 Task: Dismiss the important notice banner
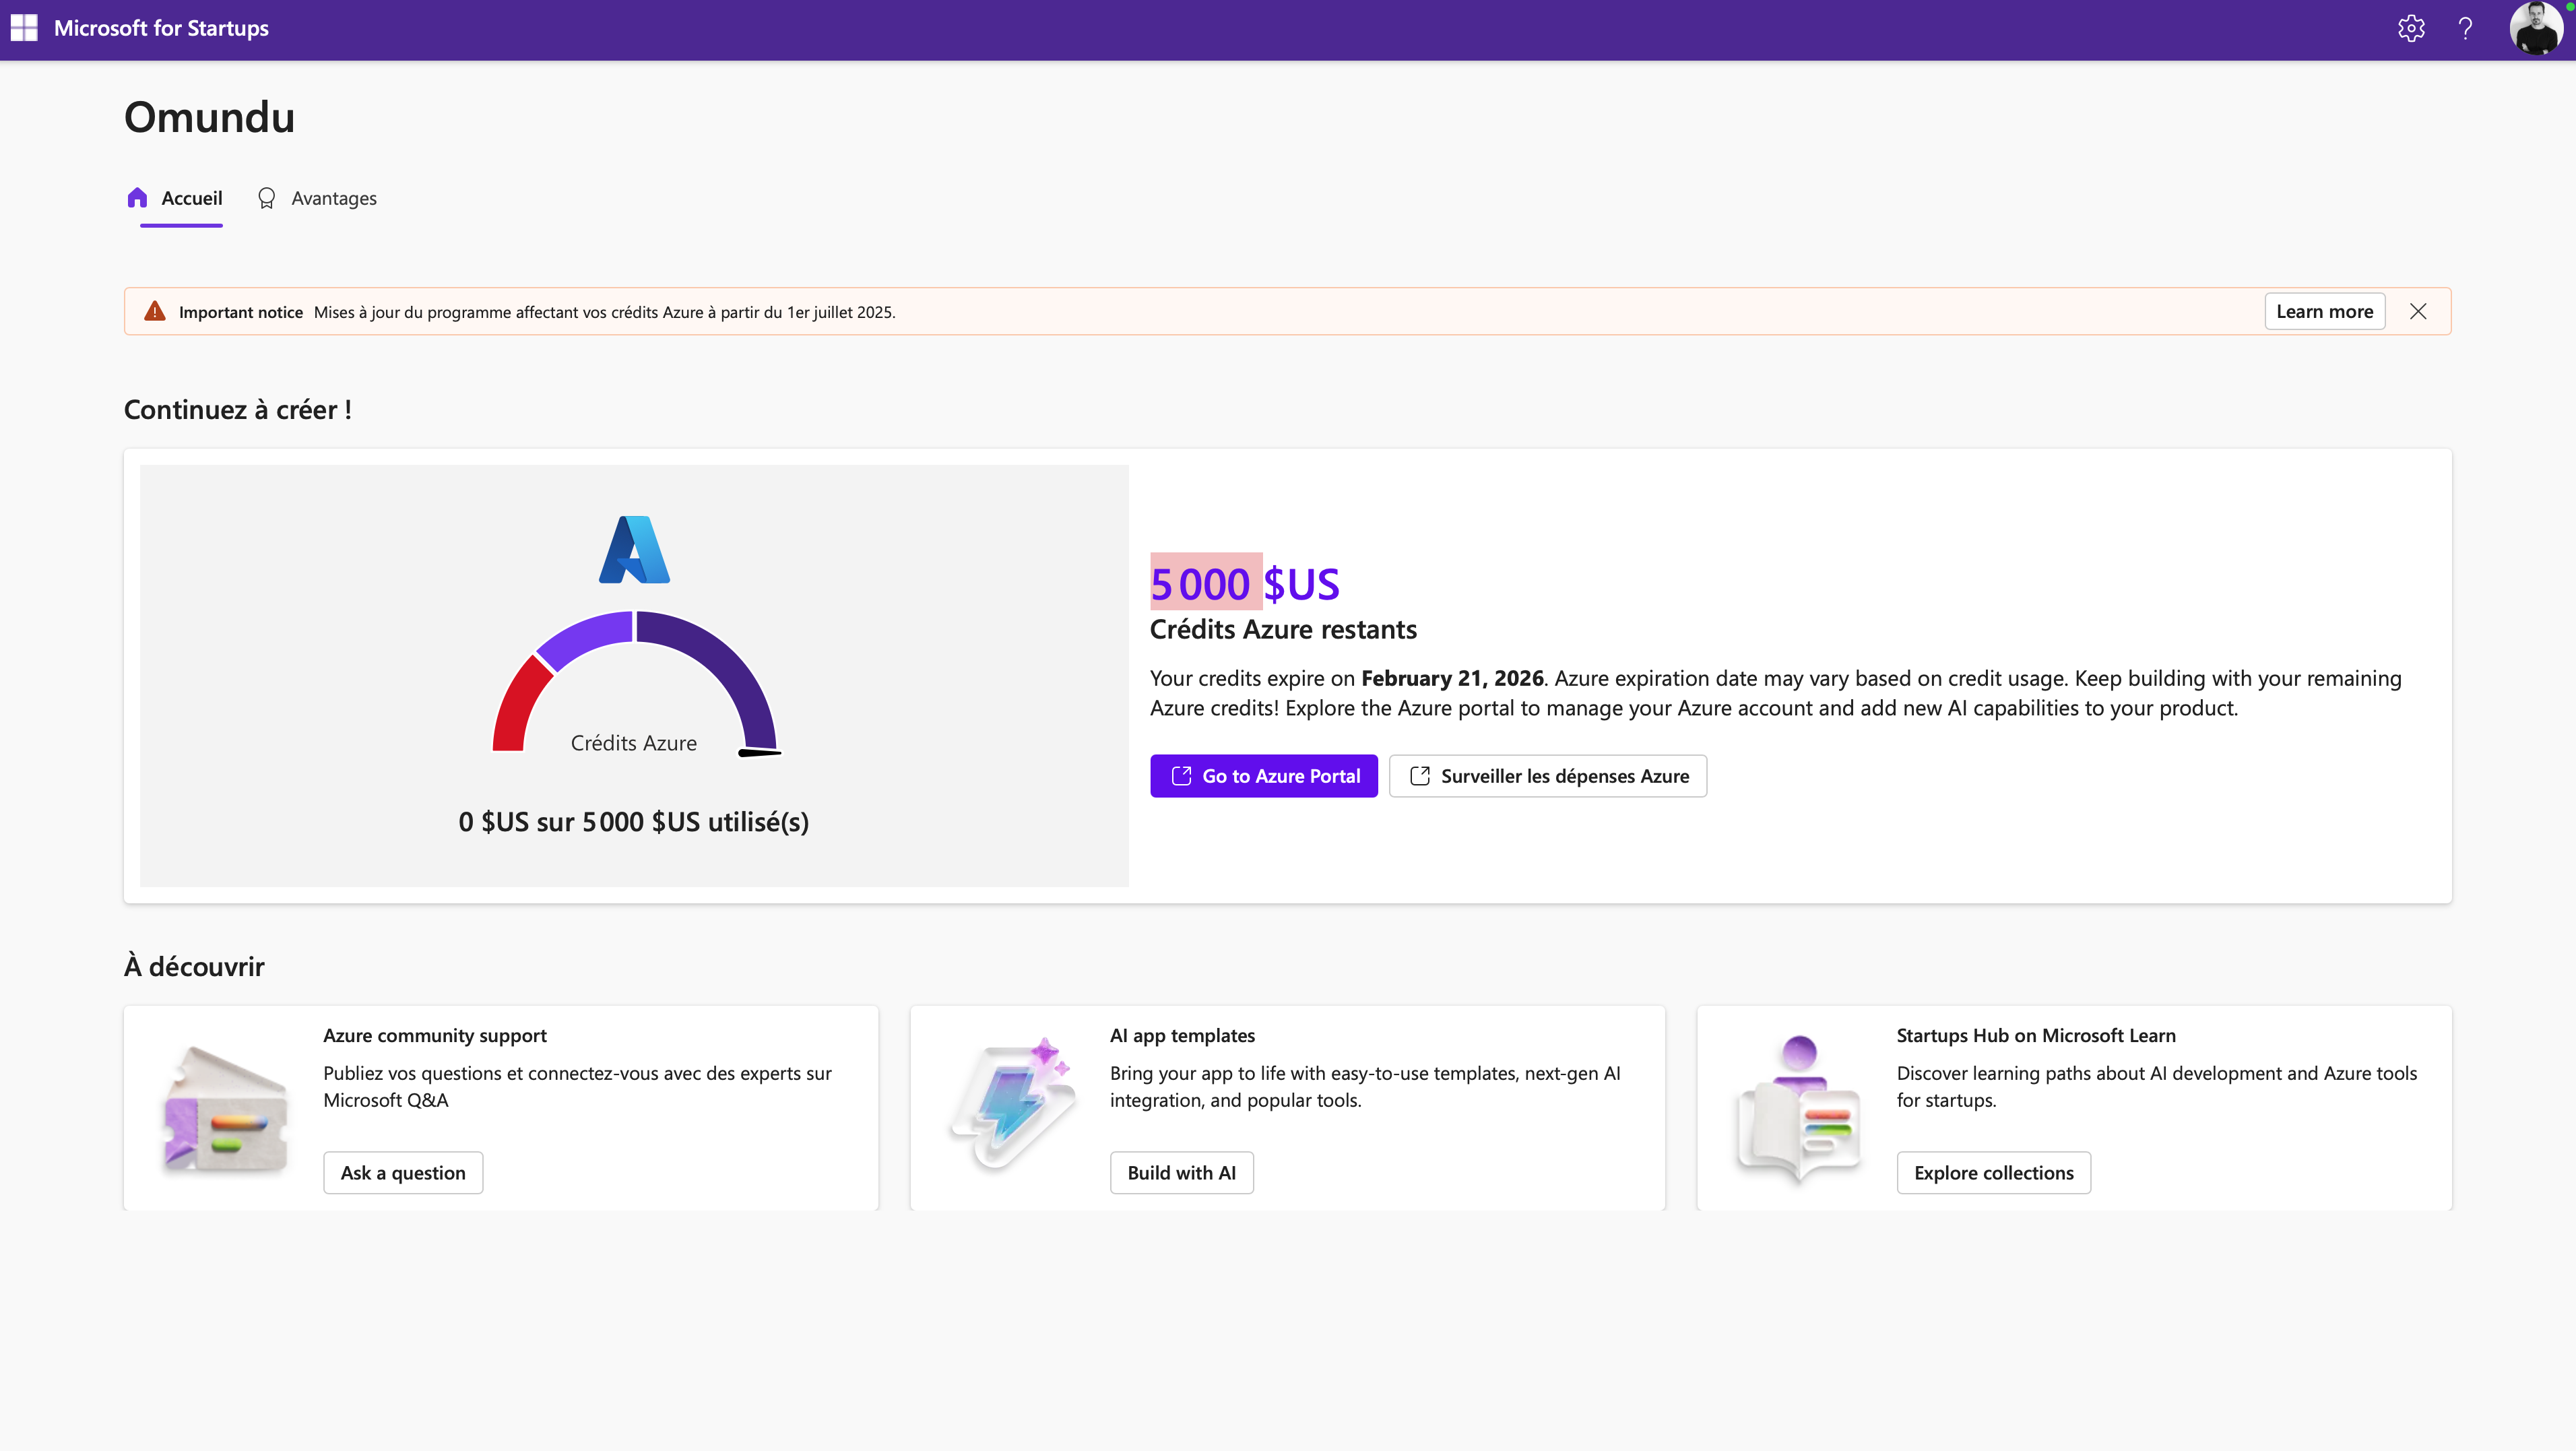pos(2418,311)
